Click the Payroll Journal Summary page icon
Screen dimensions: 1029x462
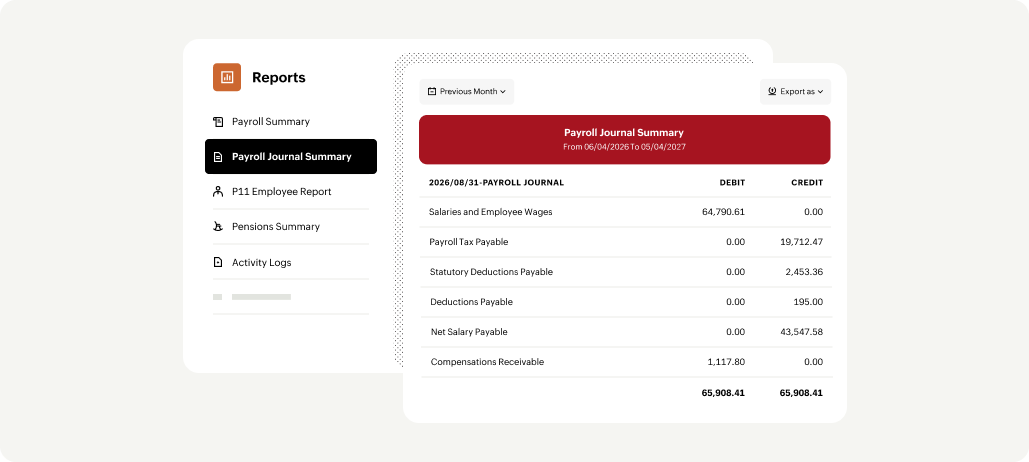[218, 157]
